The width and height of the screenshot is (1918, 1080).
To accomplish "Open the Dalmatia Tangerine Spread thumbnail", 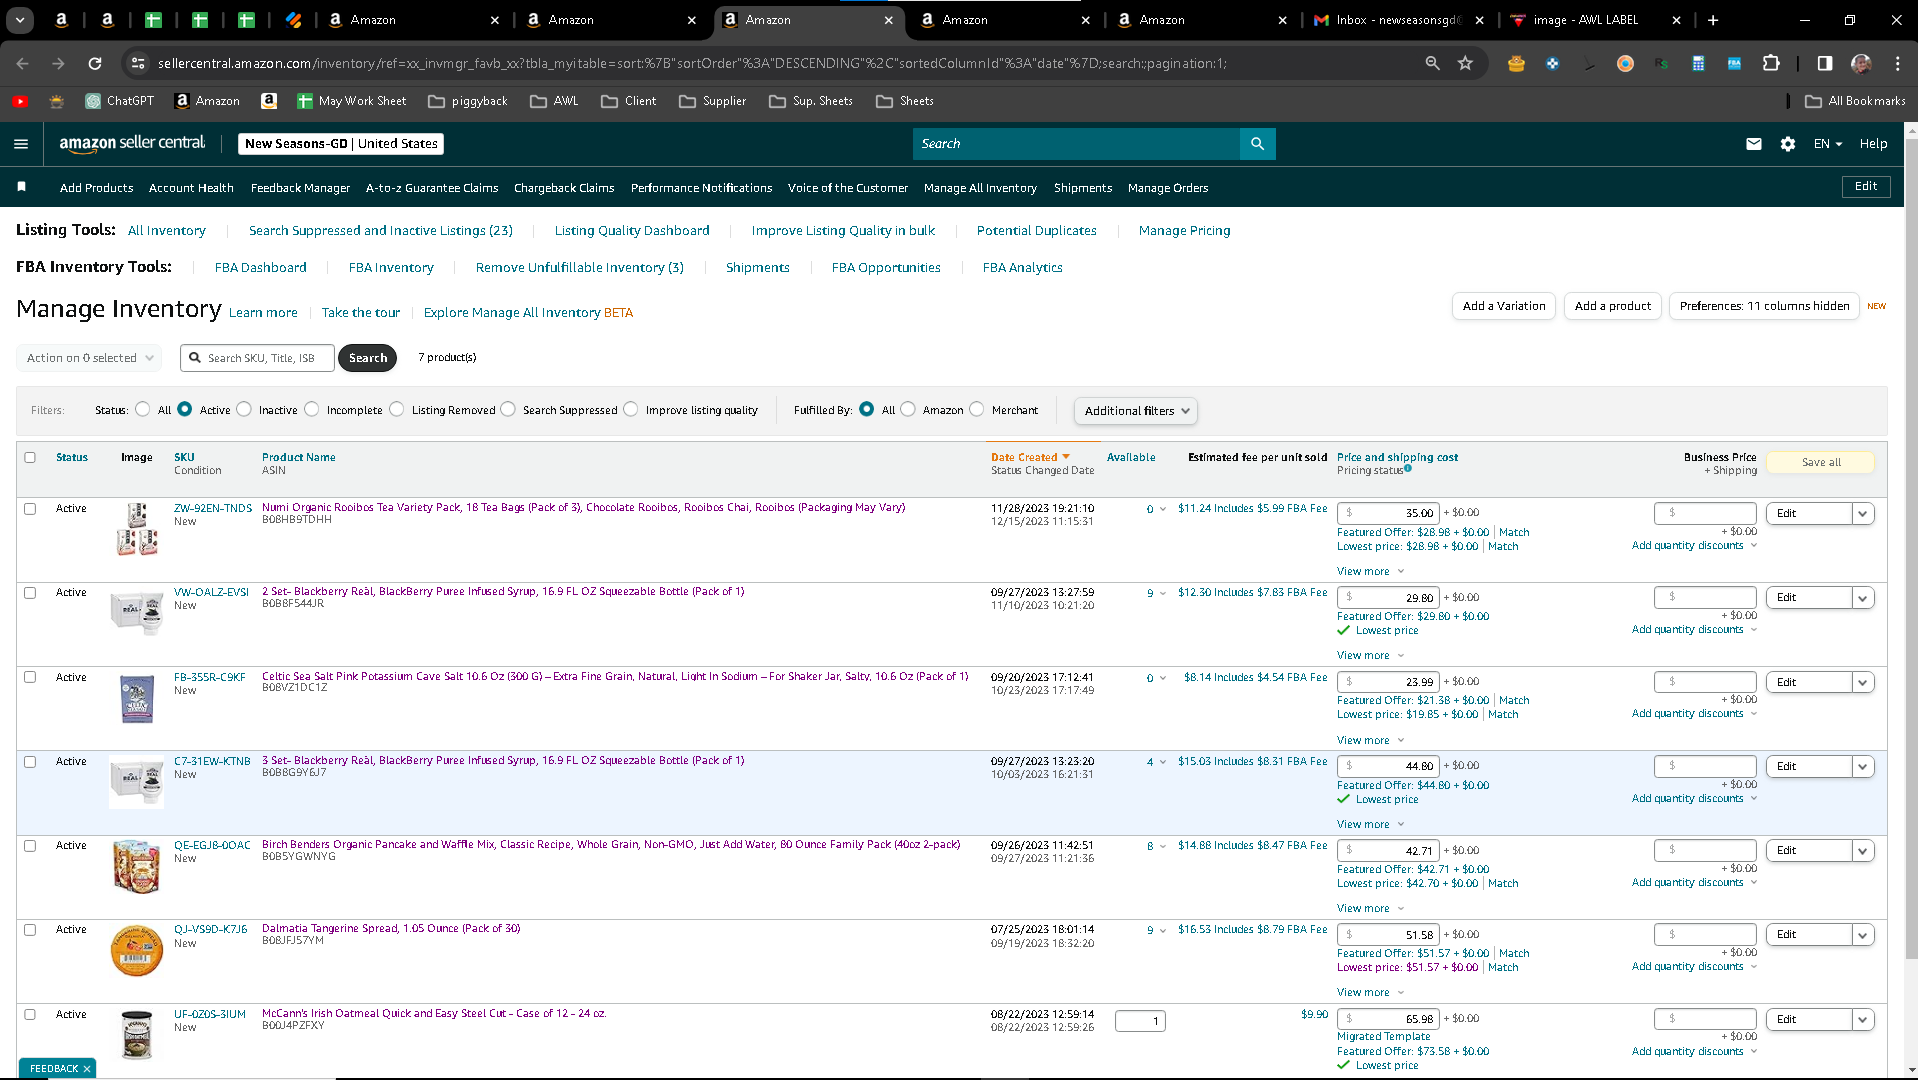I will (137, 950).
